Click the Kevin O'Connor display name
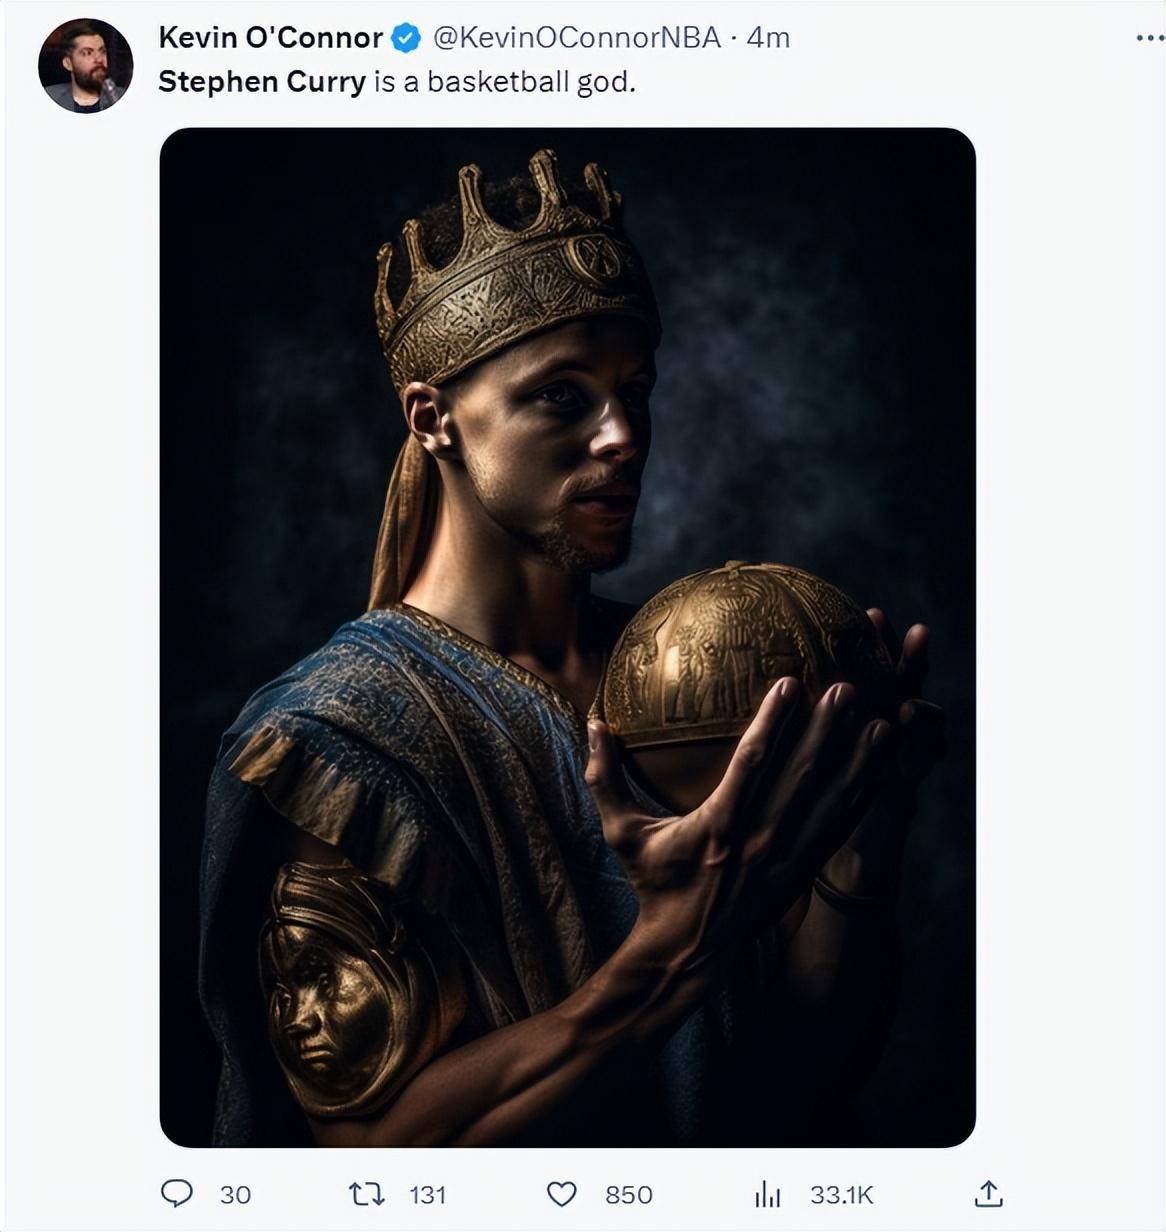Screen dimensions: 1166x1232 pyautogui.click(x=270, y=38)
